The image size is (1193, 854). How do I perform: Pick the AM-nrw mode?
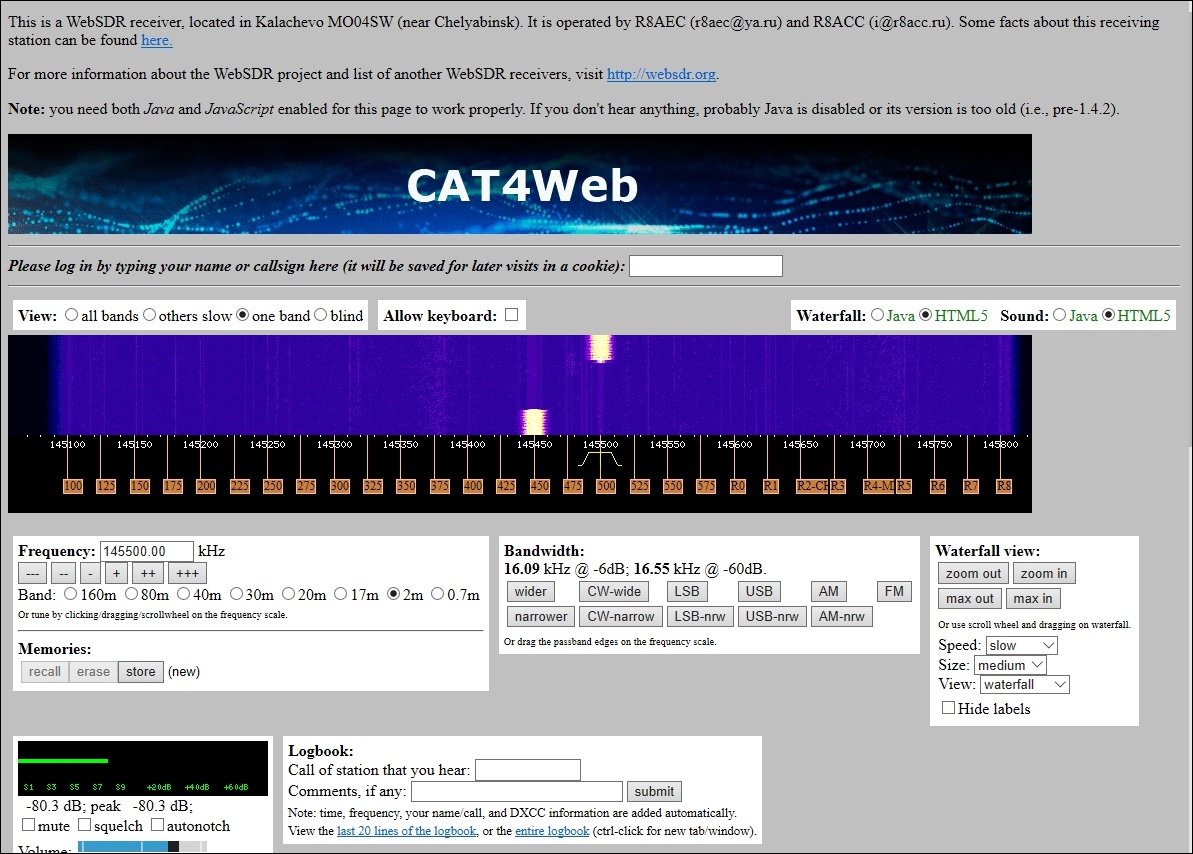[x=841, y=617]
